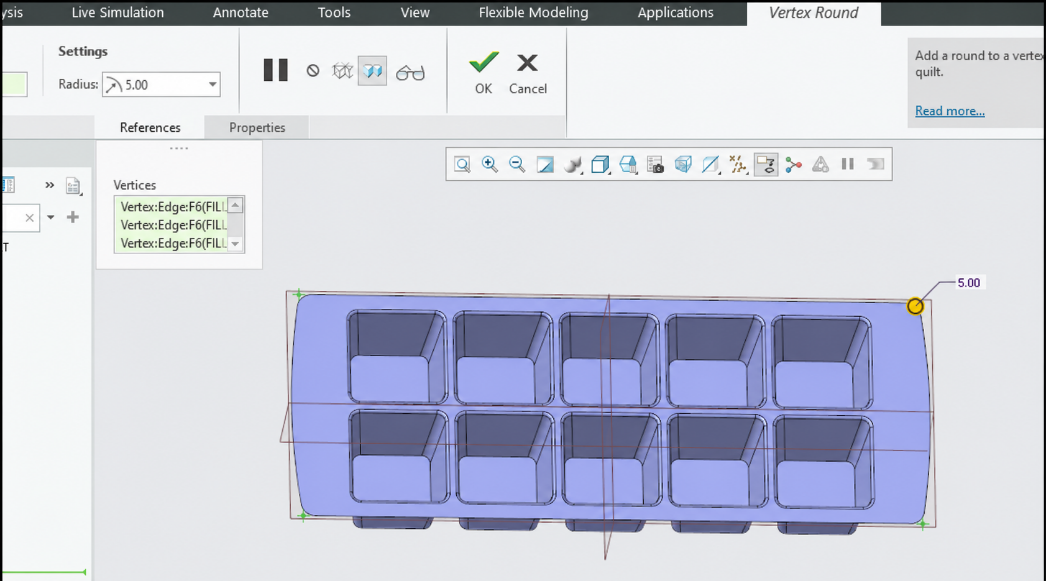Clear the model tree filter with X
Viewport: 1046px width, 581px height.
click(x=29, y=217)
